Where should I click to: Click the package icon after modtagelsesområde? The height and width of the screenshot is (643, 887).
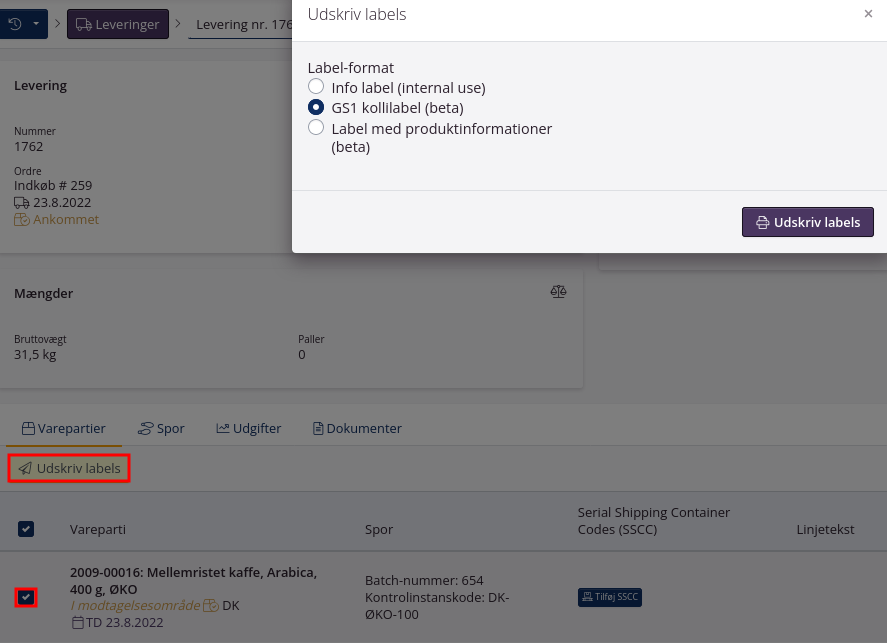point(208,605)
